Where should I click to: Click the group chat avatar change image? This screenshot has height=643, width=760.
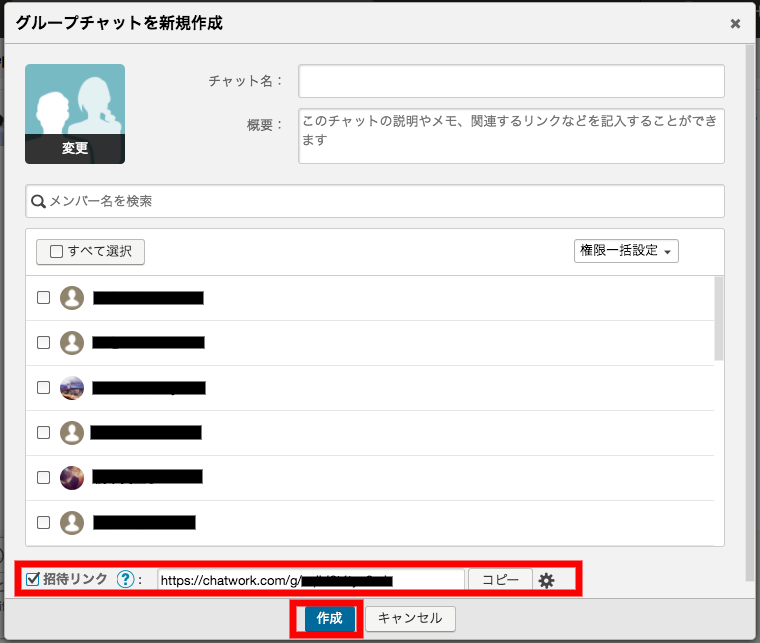coord(75,114)
